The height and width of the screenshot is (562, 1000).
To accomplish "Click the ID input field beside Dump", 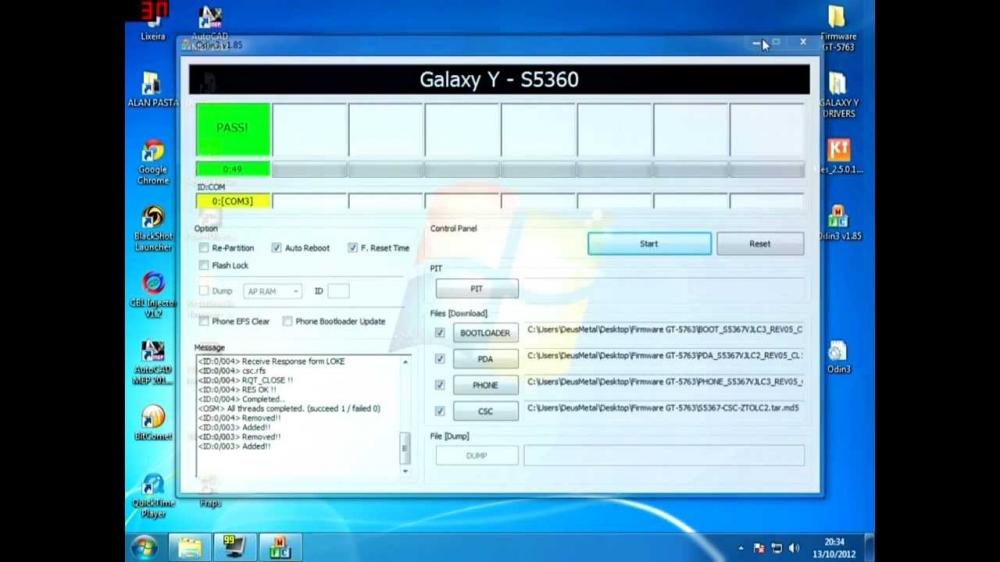I will tap(339, 292).
